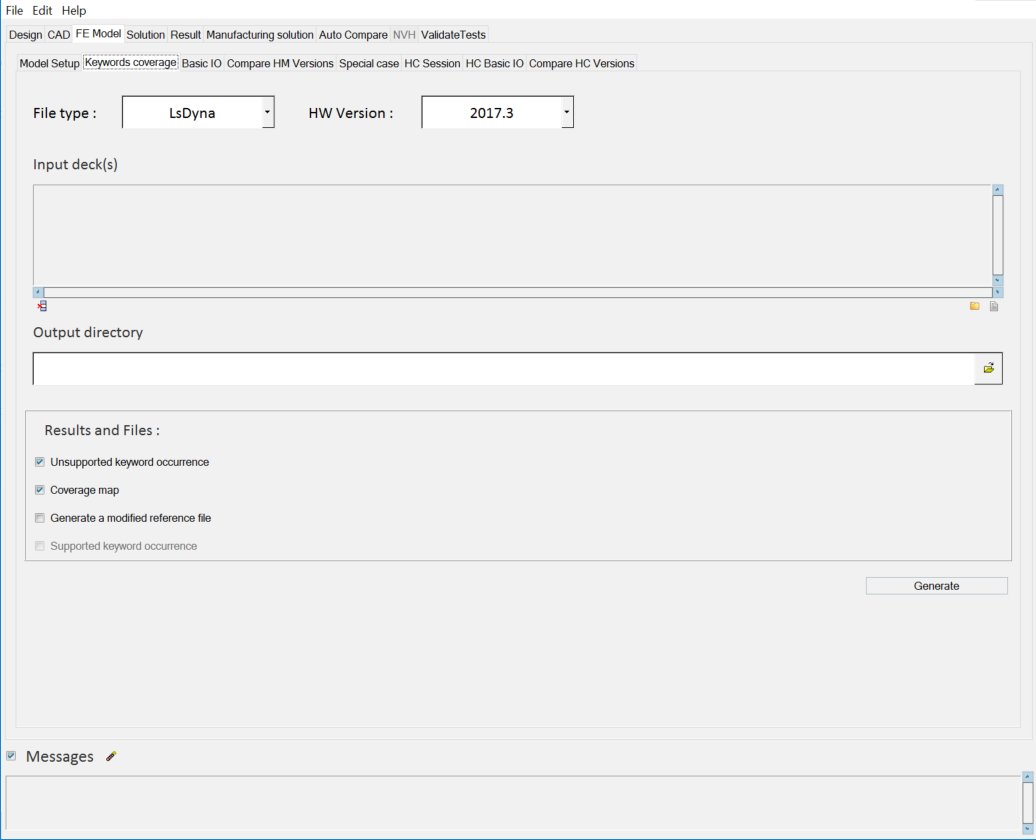Select the Keywords coverage subtab

point(131,62)
